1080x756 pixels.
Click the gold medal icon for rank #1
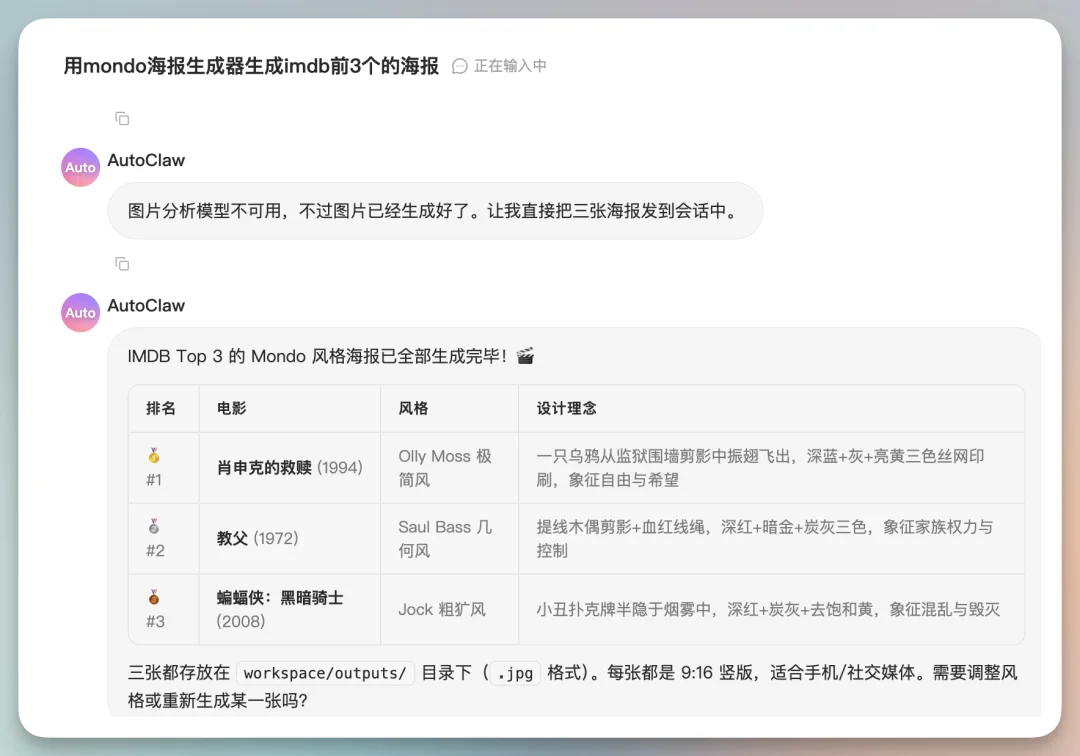155,455
